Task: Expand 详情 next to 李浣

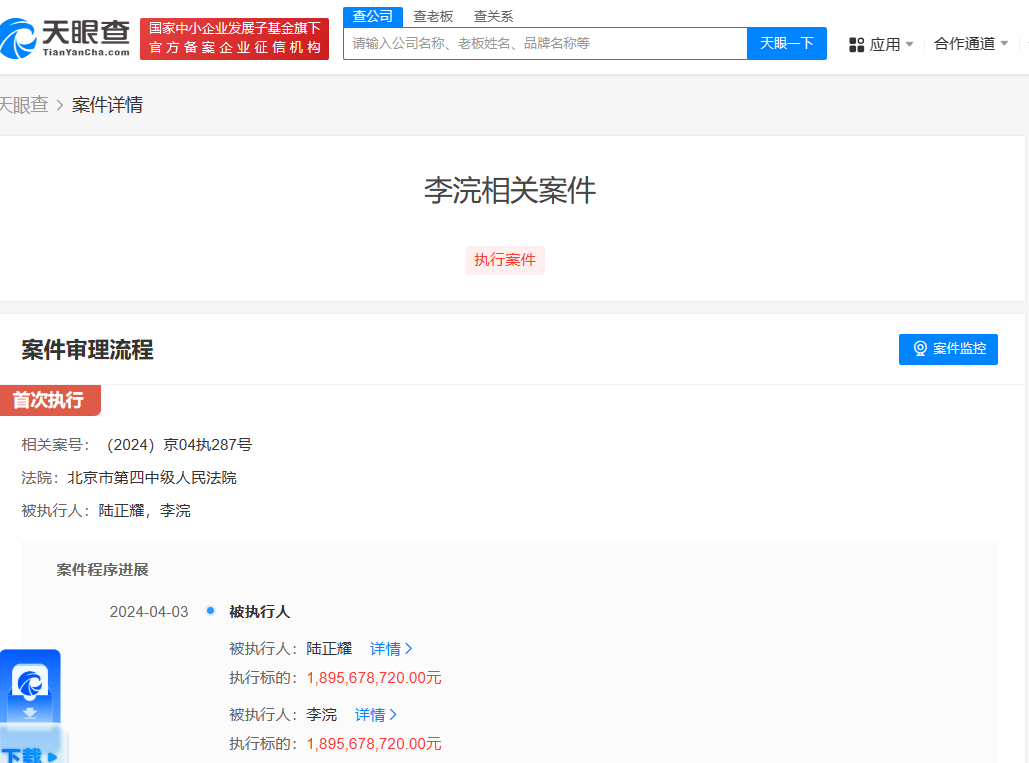Action: [x=375, y=714]
